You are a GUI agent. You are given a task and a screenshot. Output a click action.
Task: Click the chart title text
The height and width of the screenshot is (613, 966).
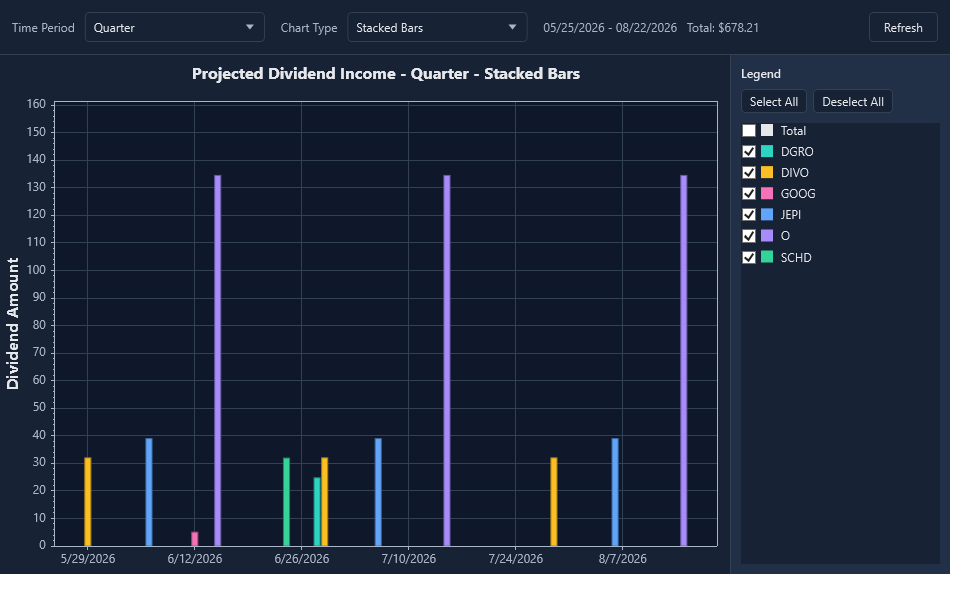[386, 74]
